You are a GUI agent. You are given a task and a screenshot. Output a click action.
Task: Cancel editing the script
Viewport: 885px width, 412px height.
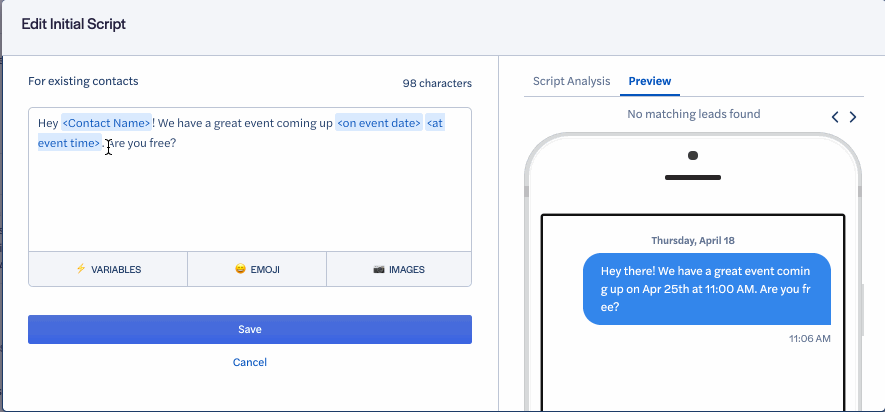(x=249, y=362)
